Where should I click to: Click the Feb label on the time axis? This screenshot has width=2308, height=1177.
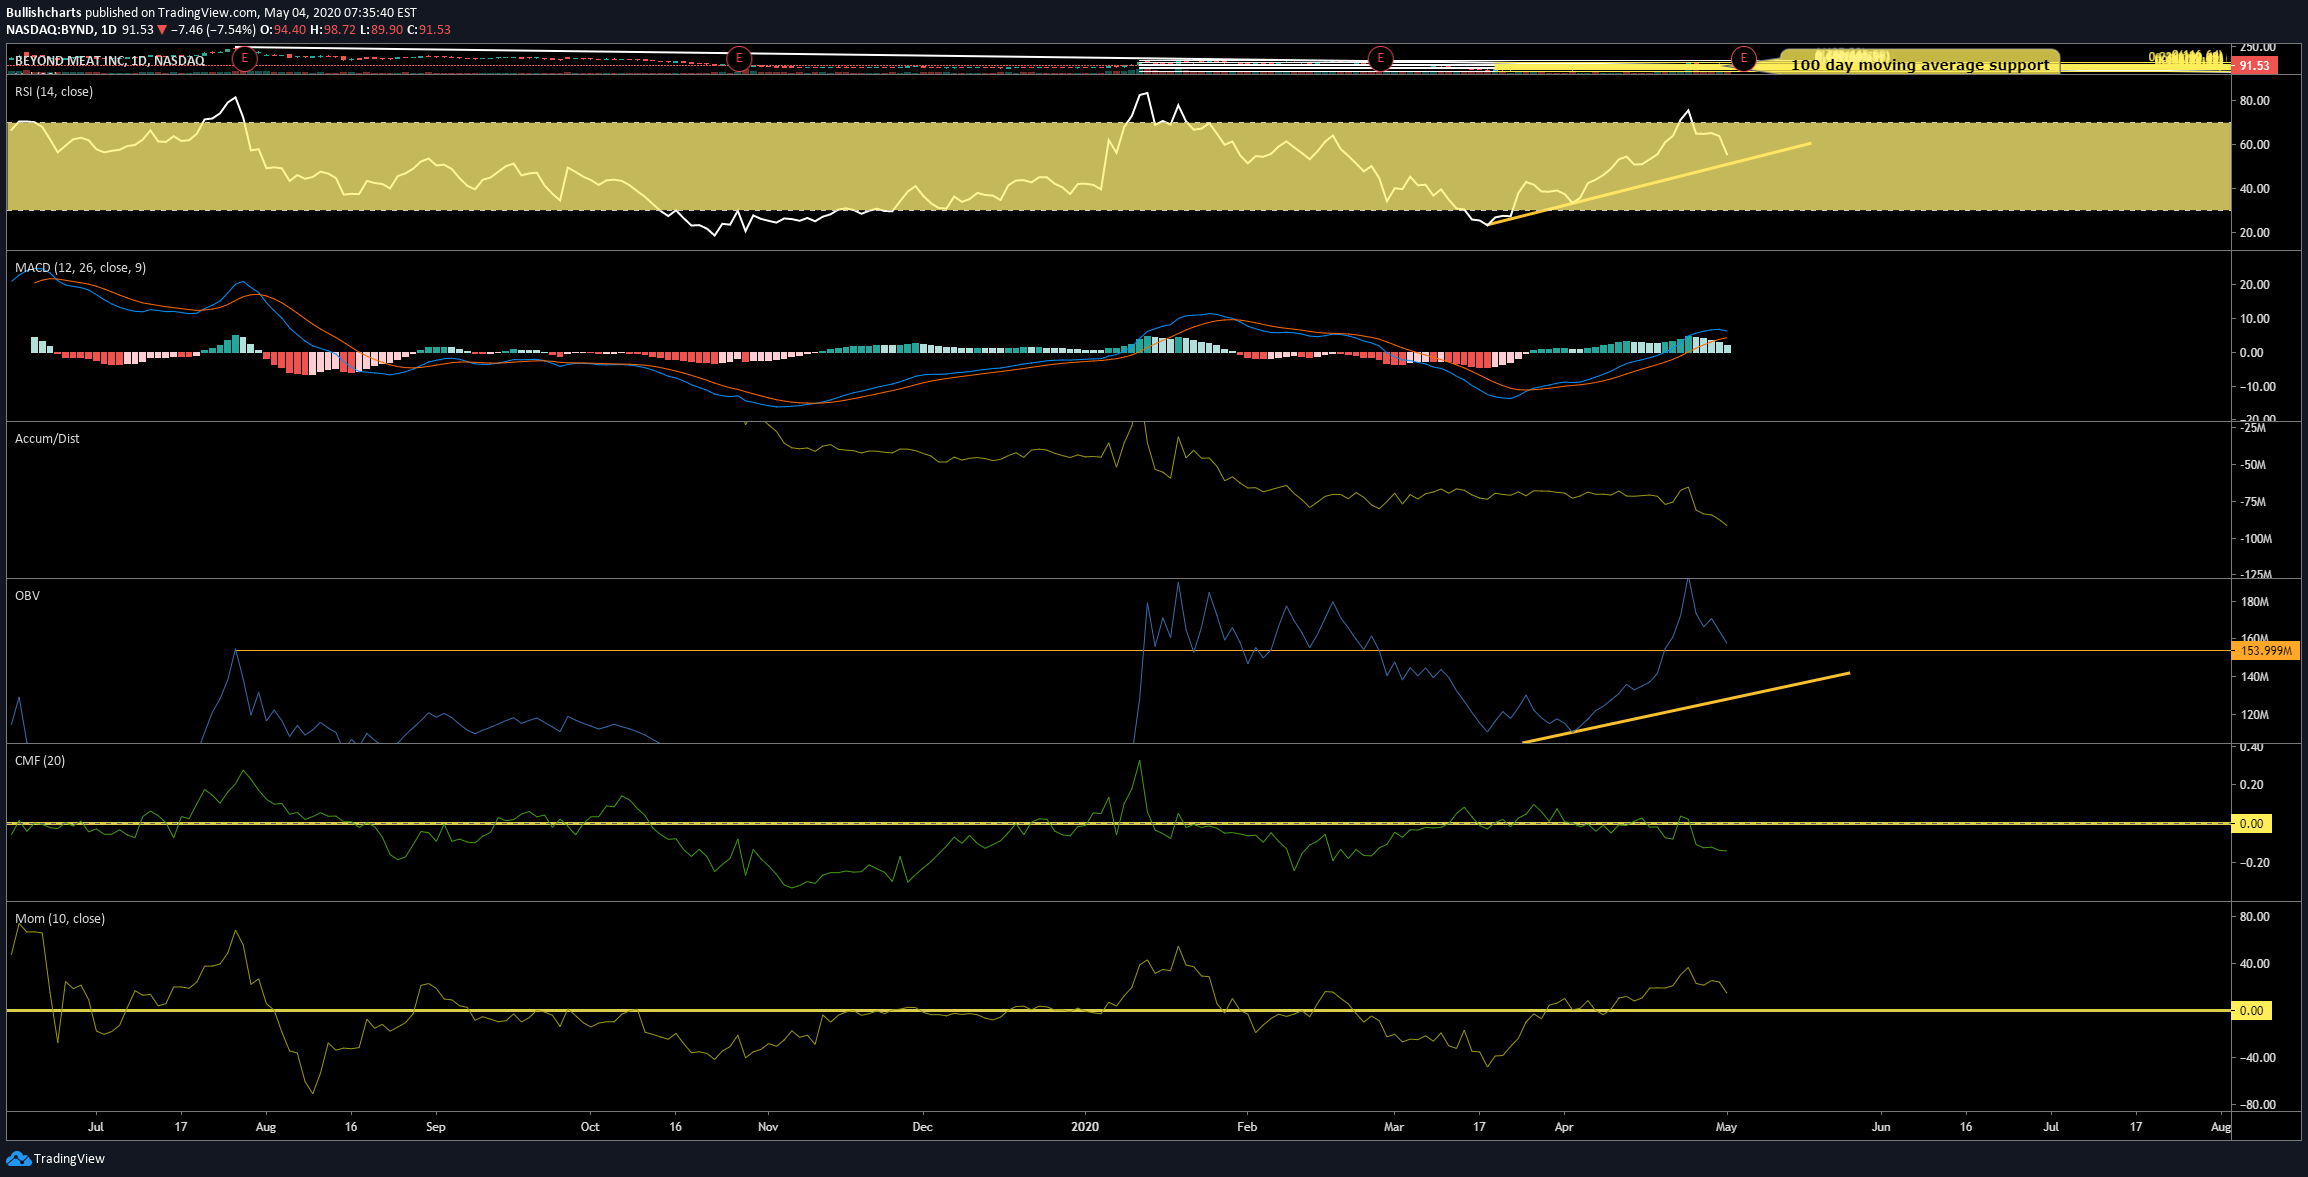pyautogui.click(x=1247, y=1127)
